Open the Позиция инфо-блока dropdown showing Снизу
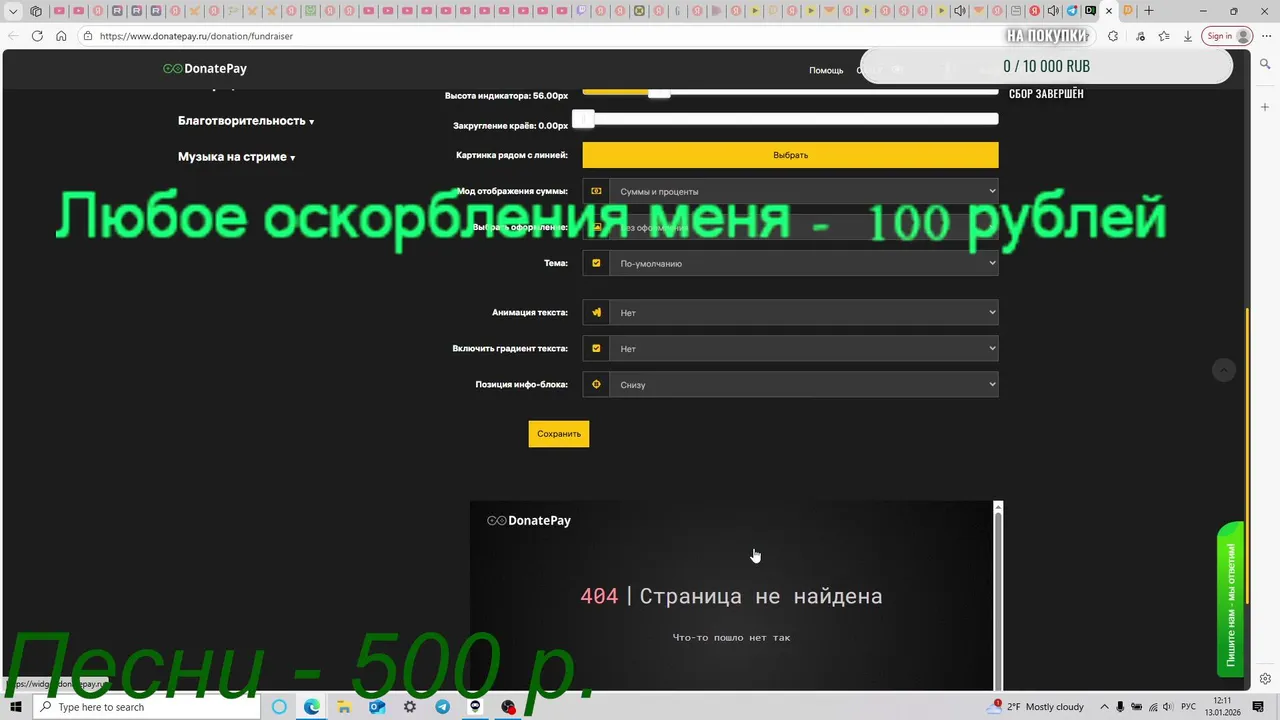Viewport: 1280px width, 720px height. pyautogui.click(x=804, y=384)
